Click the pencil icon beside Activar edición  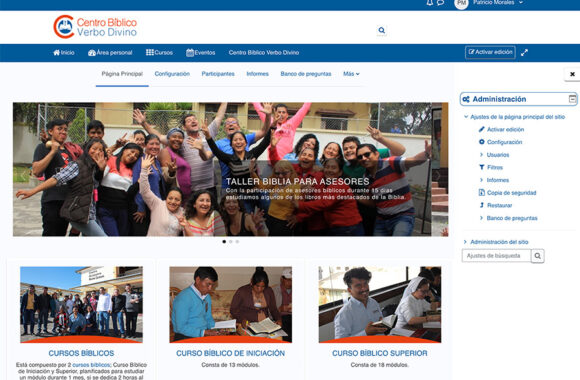click(481, 129)
